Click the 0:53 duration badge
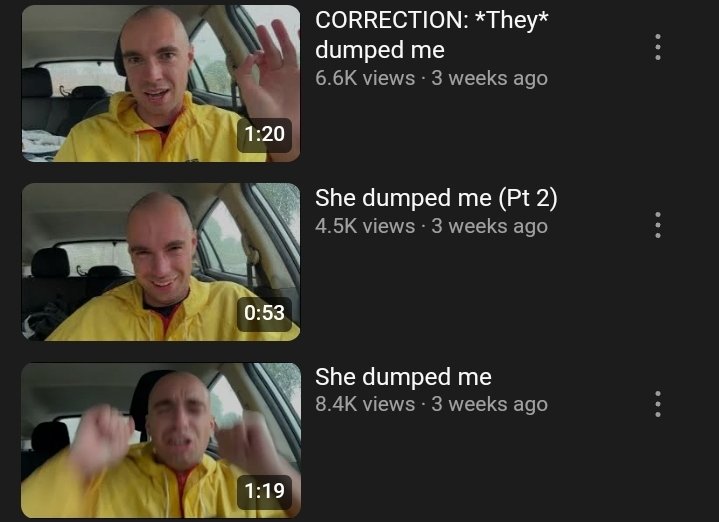The image size is (719, 522). (265, 313)
